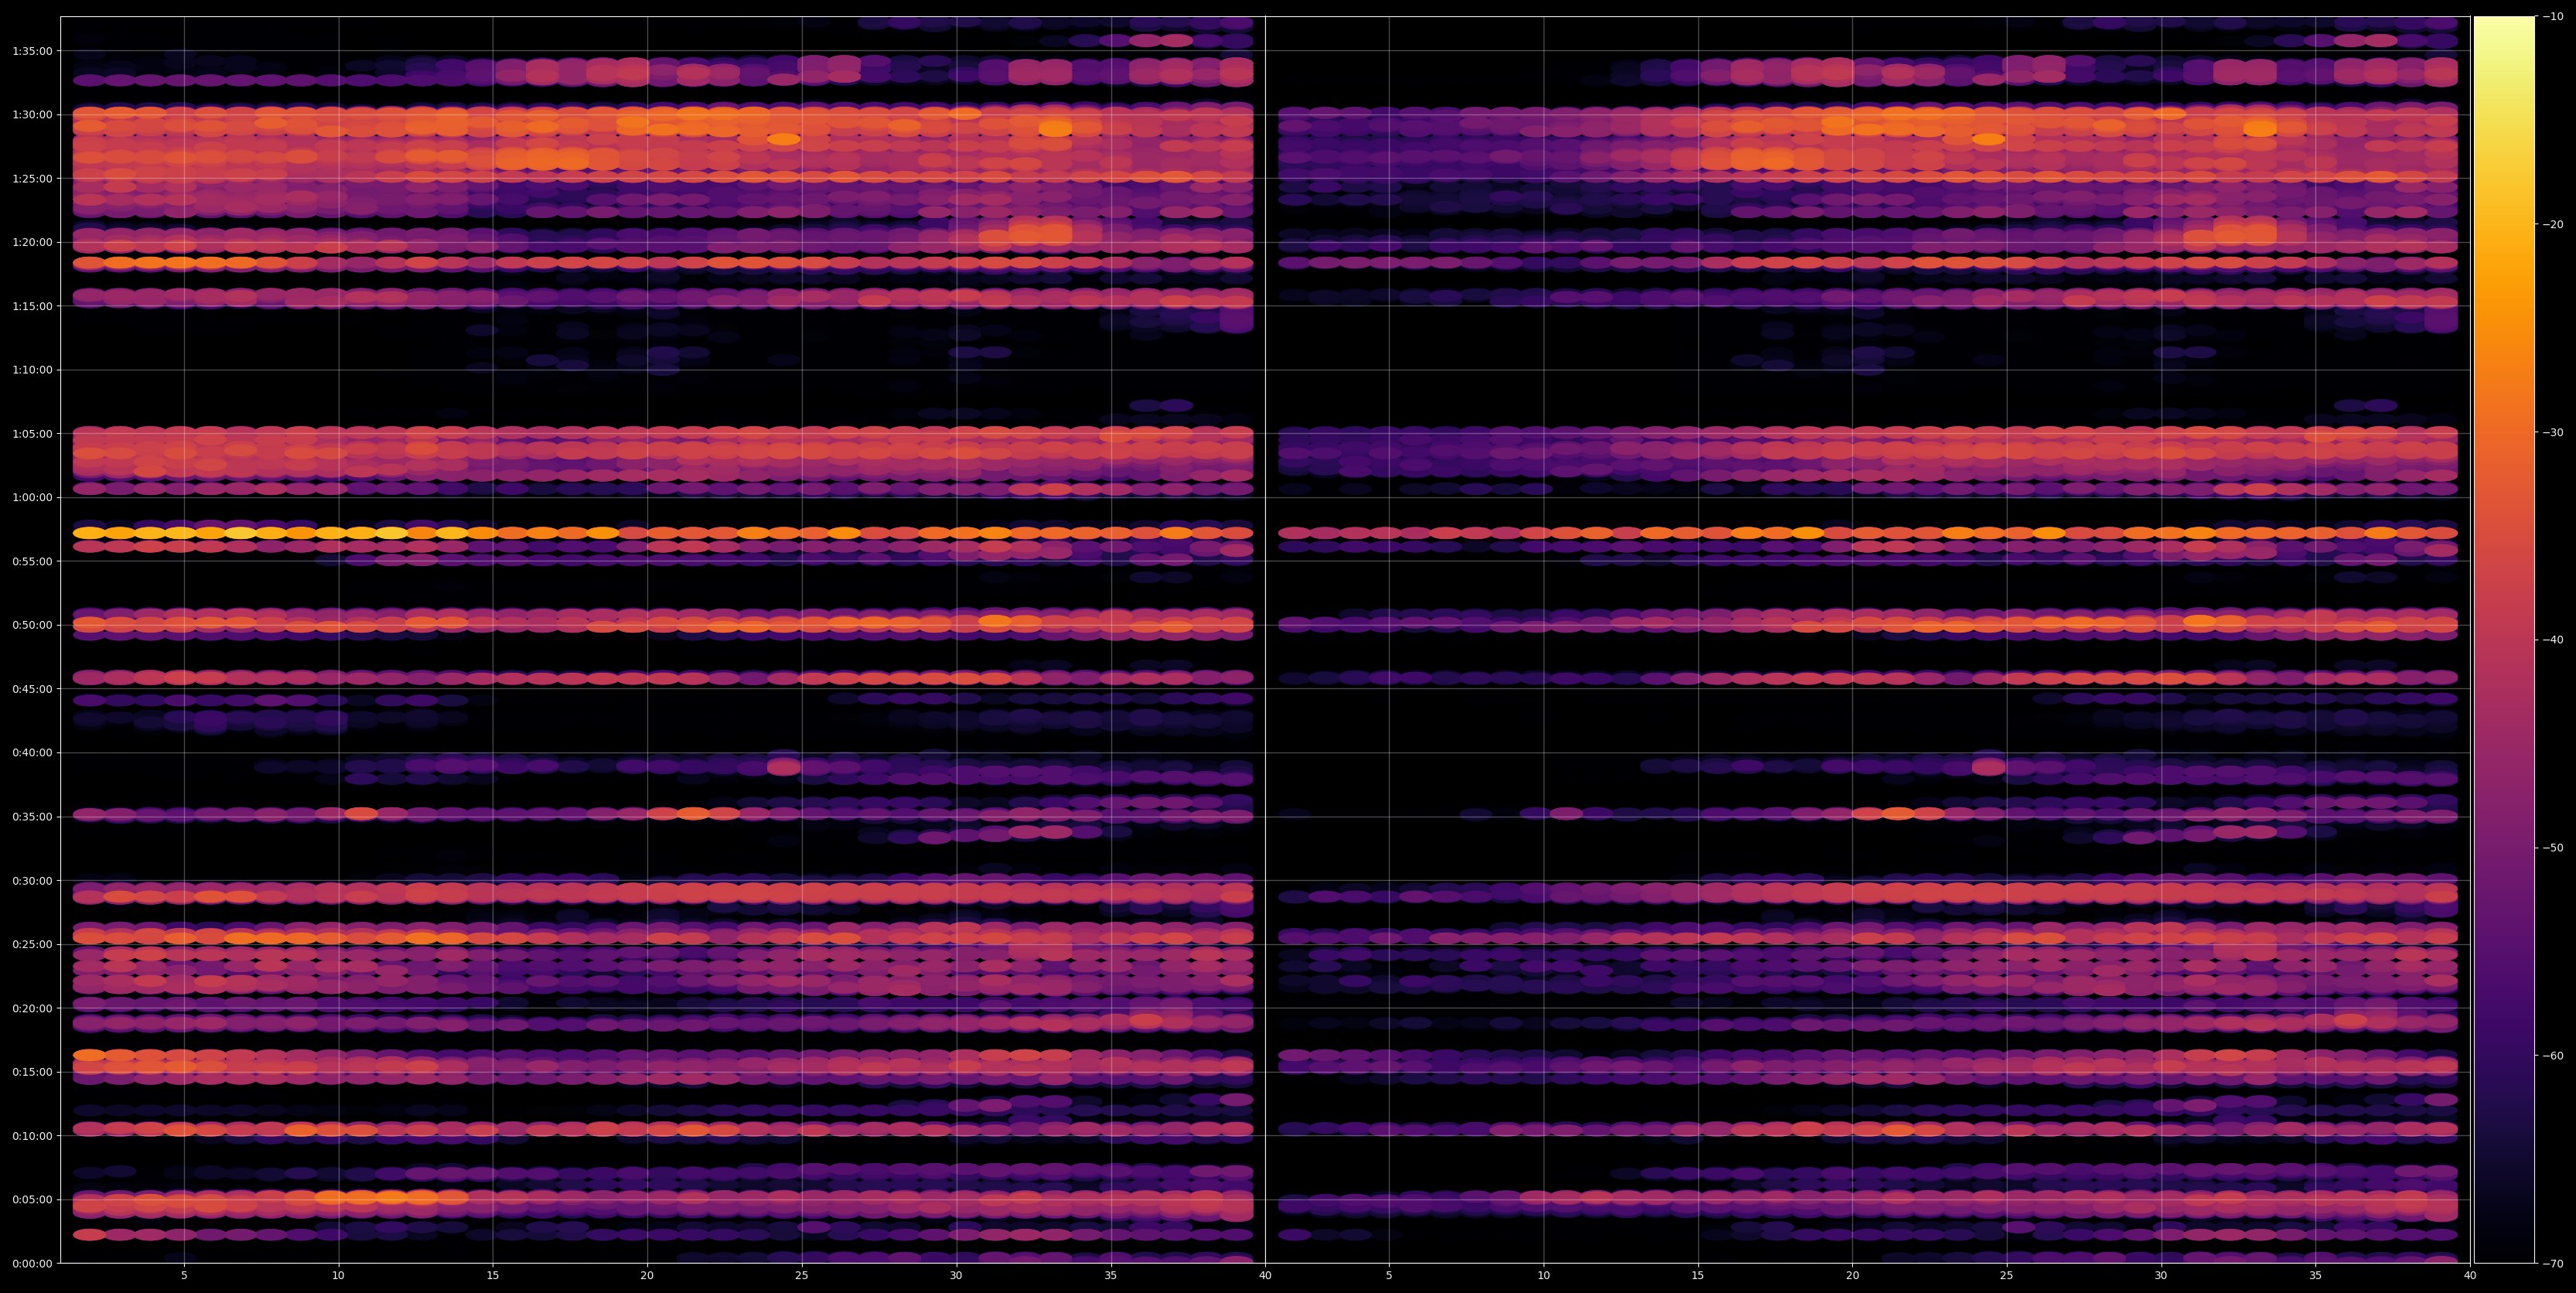Pick the 0:30:00 y-axis time label
The width and height of the screenshot is (2576, 1293).
tap(32, 880)
